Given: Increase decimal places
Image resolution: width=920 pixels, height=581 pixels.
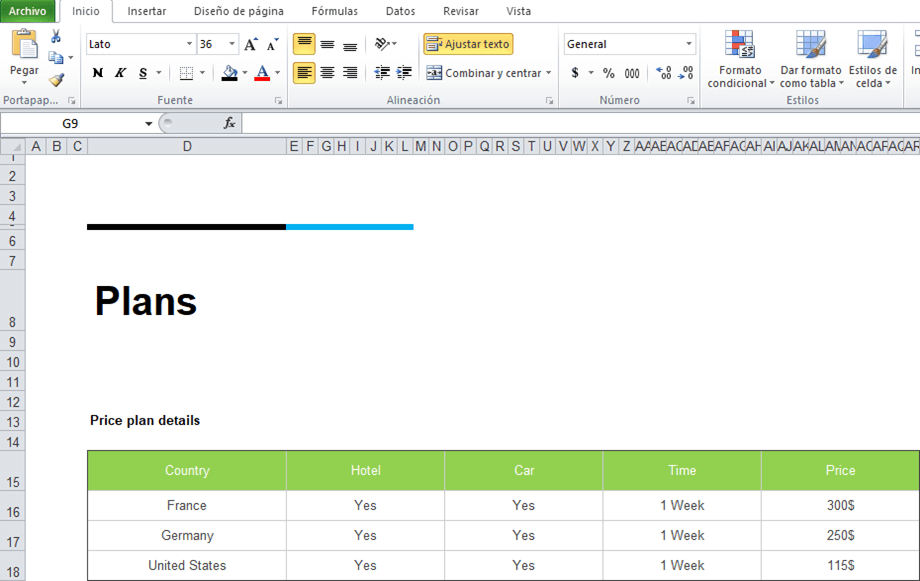Looking at the screenshot, I should [x=664, y=73].
